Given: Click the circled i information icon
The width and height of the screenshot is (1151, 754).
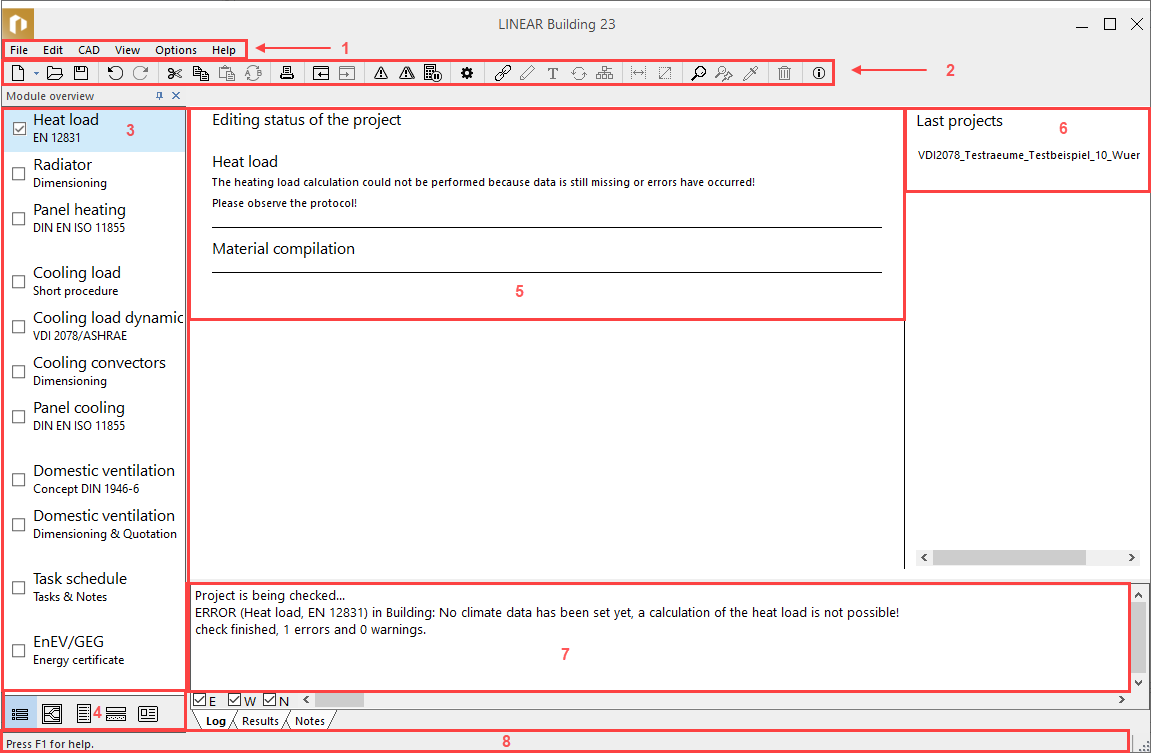Looking at the screenshot, I should 818,73.
